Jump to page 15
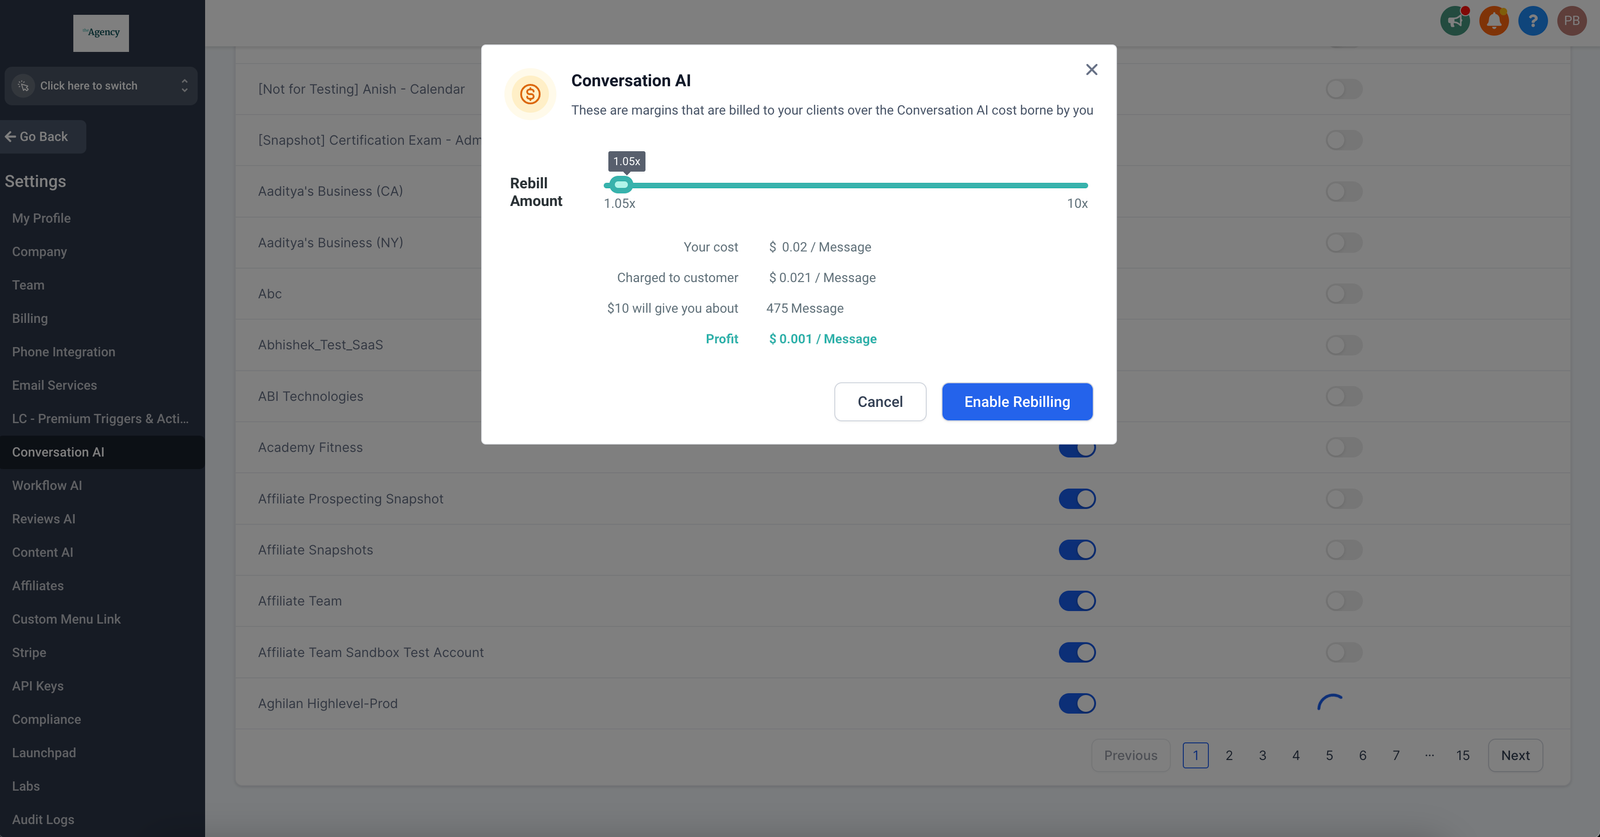 pos(1462,756)
